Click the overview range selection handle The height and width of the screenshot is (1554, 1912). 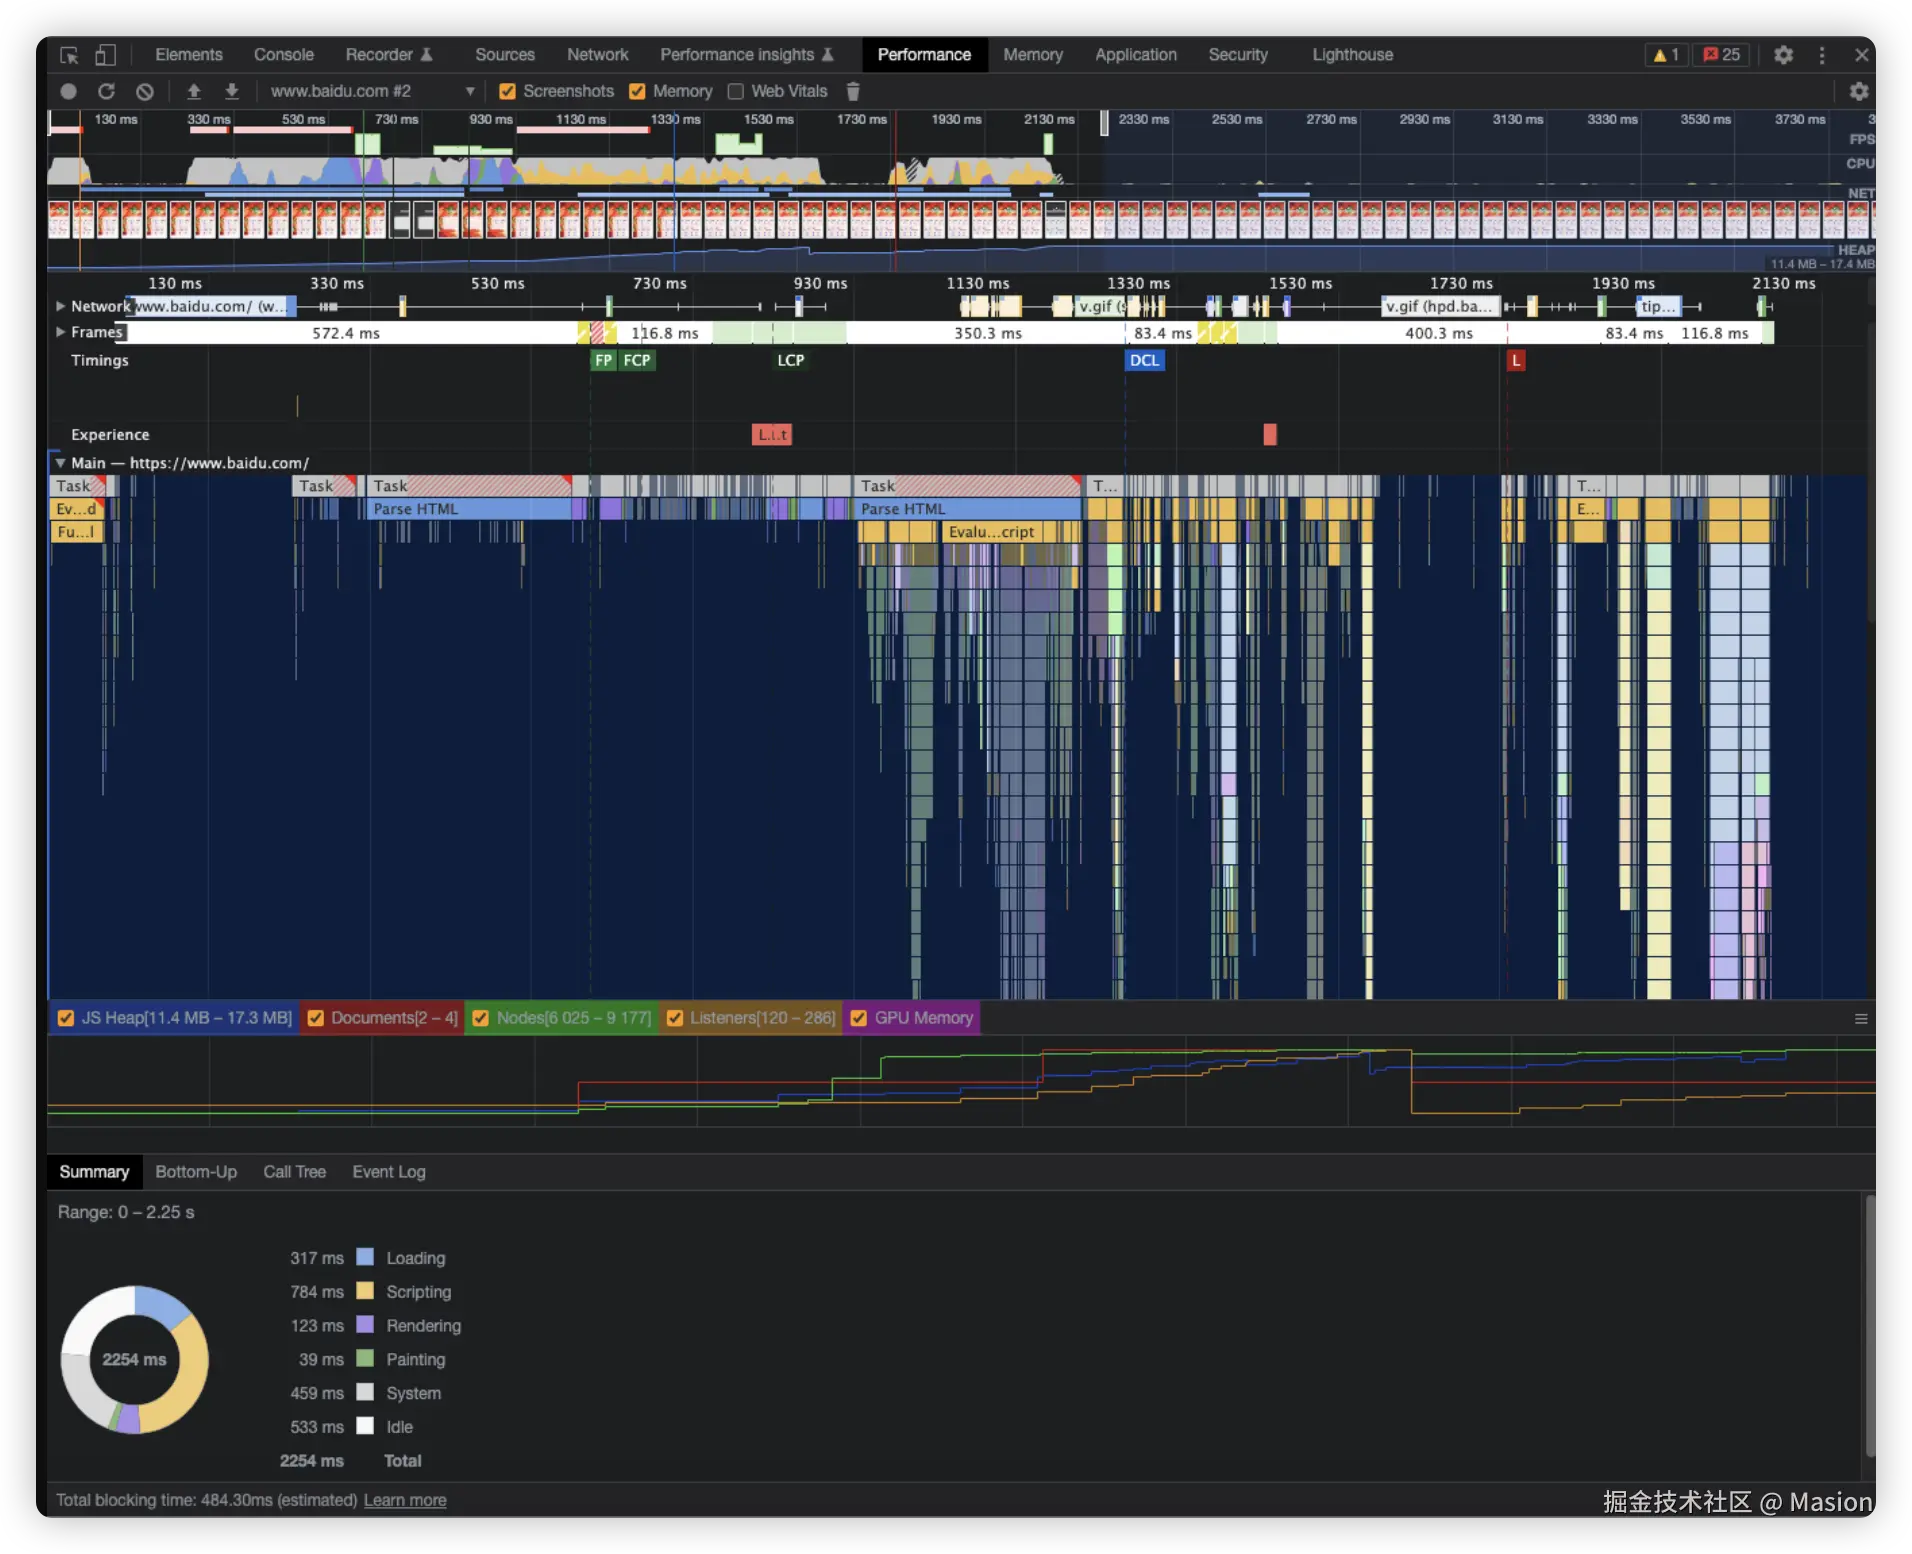[x=1104, y=122]
